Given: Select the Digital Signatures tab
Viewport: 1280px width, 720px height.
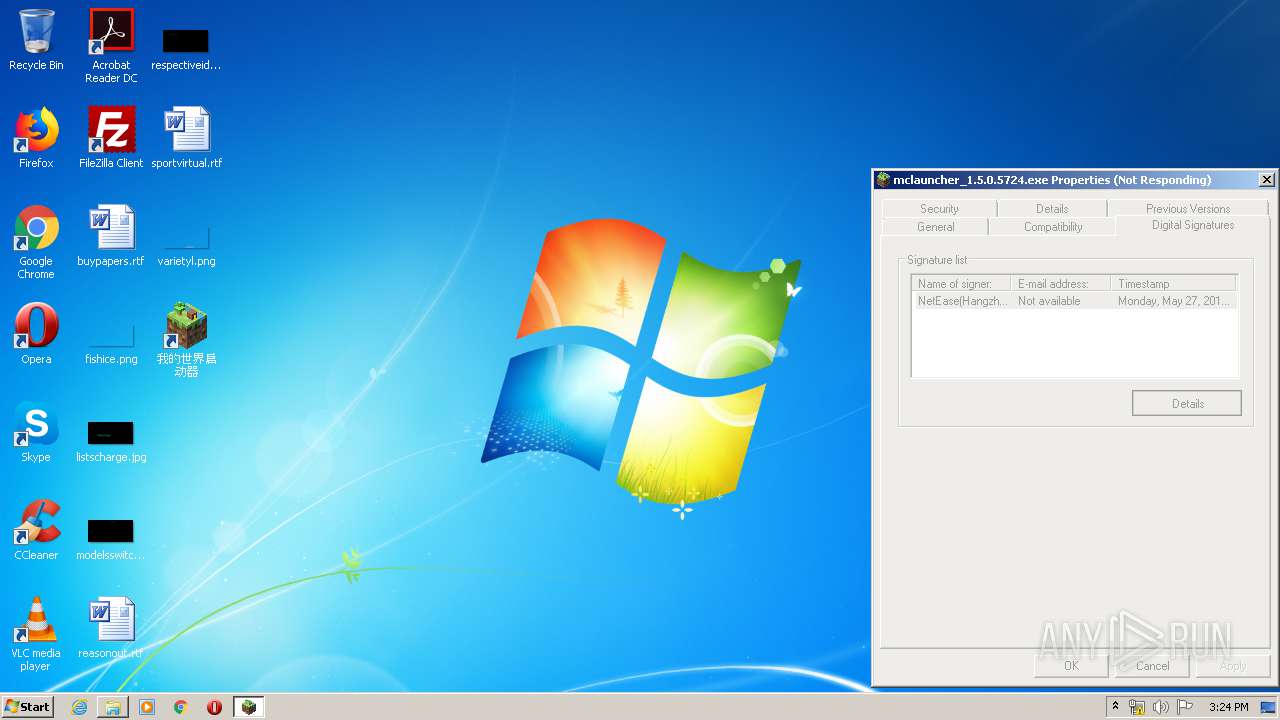Looking at the screenshot, I should coord(1193,225).
